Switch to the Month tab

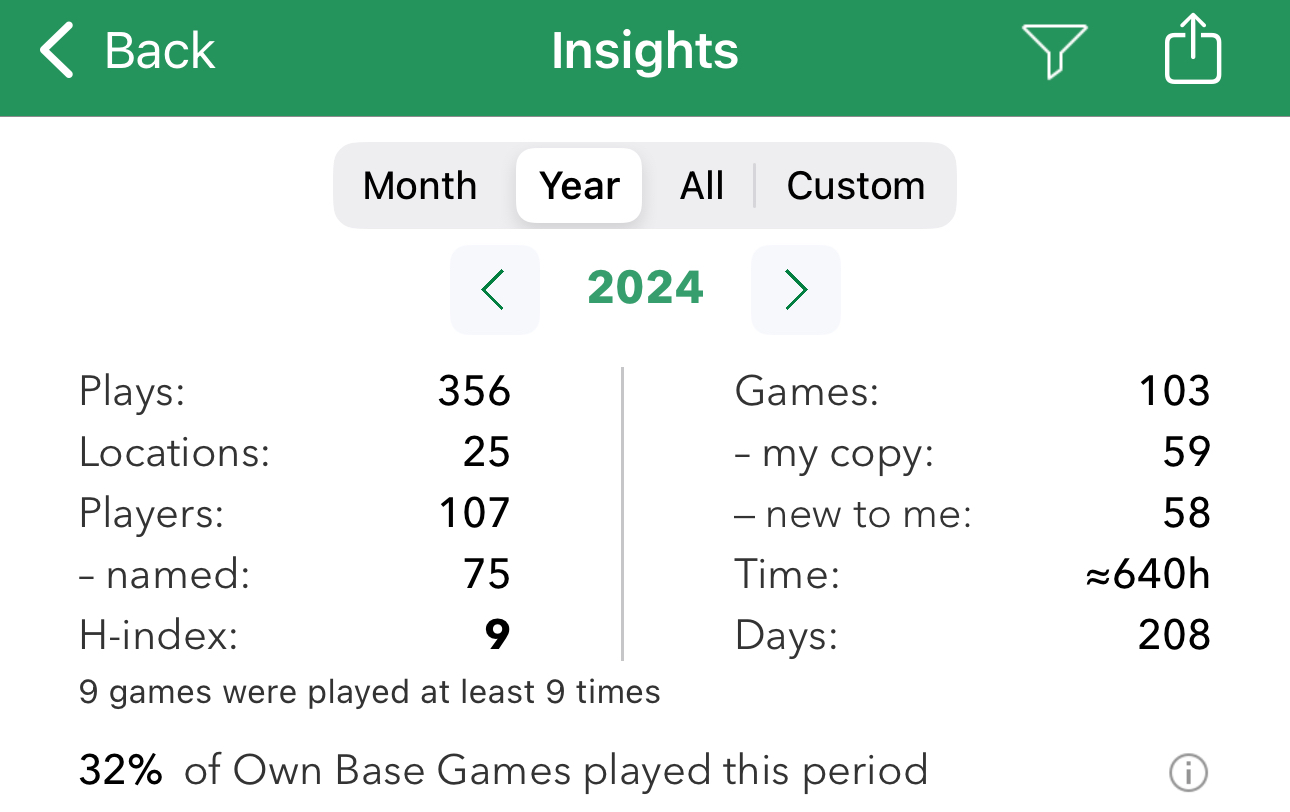pyautogui.click(x=420, y=186)
